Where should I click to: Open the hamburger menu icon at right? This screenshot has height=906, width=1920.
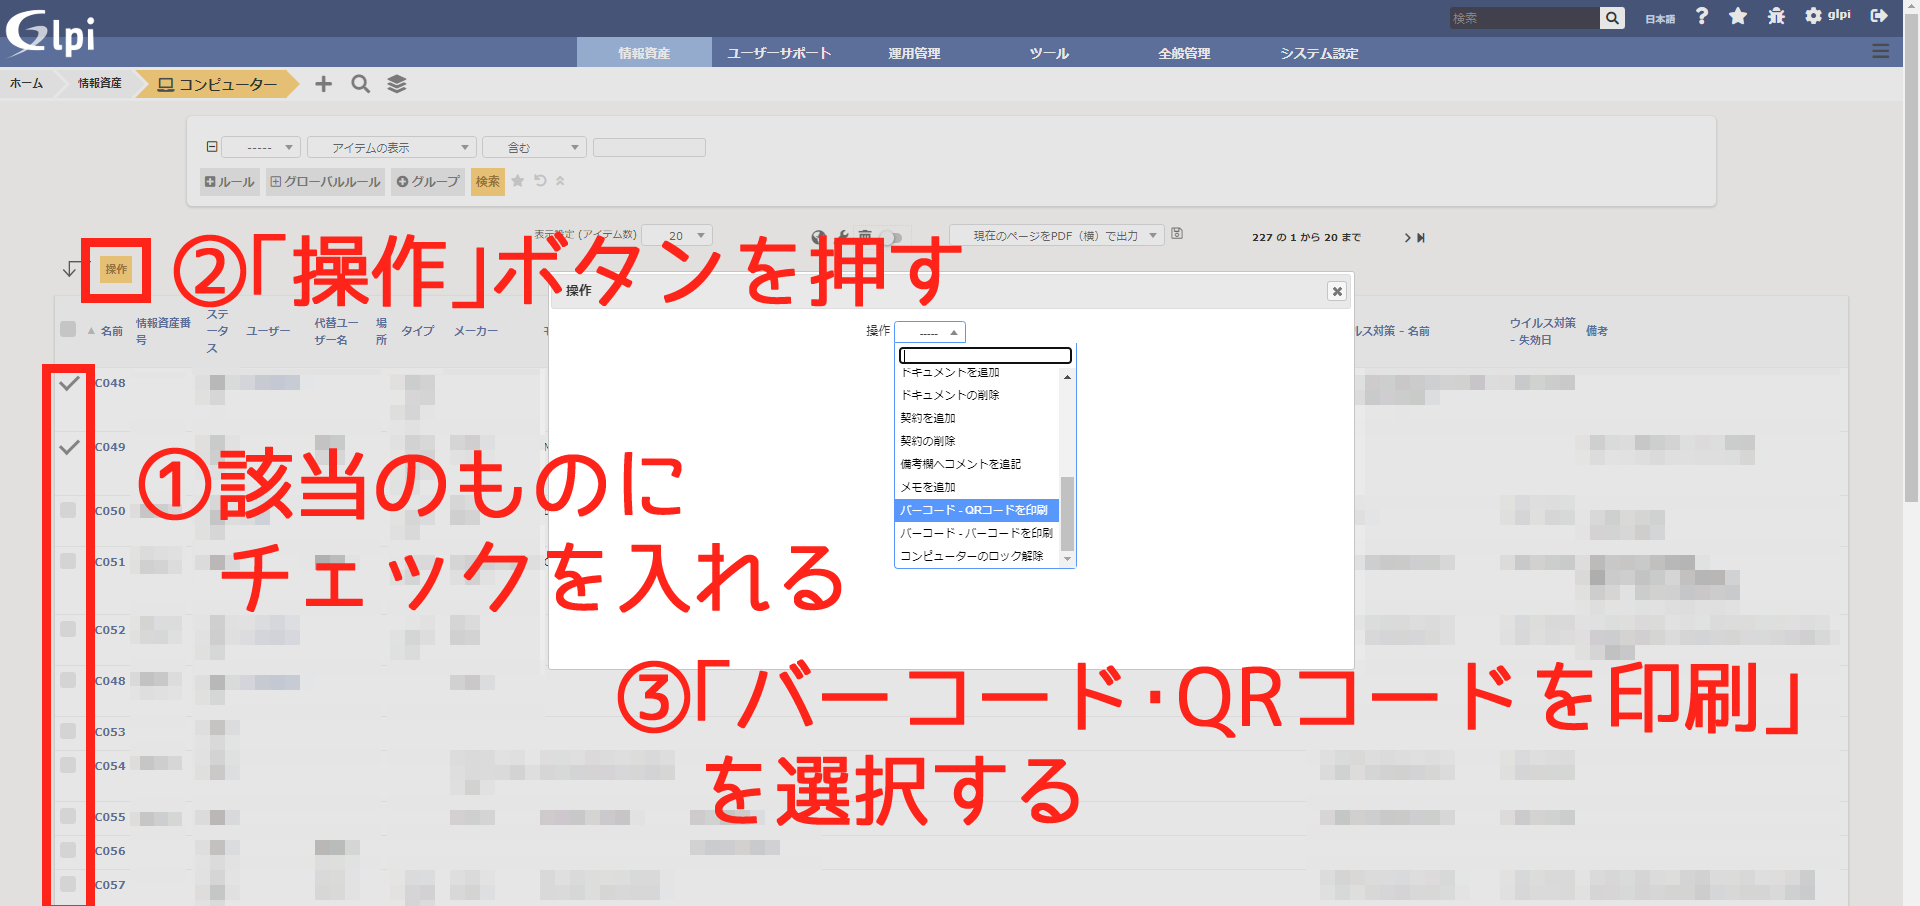click(x=1880, y=51)
